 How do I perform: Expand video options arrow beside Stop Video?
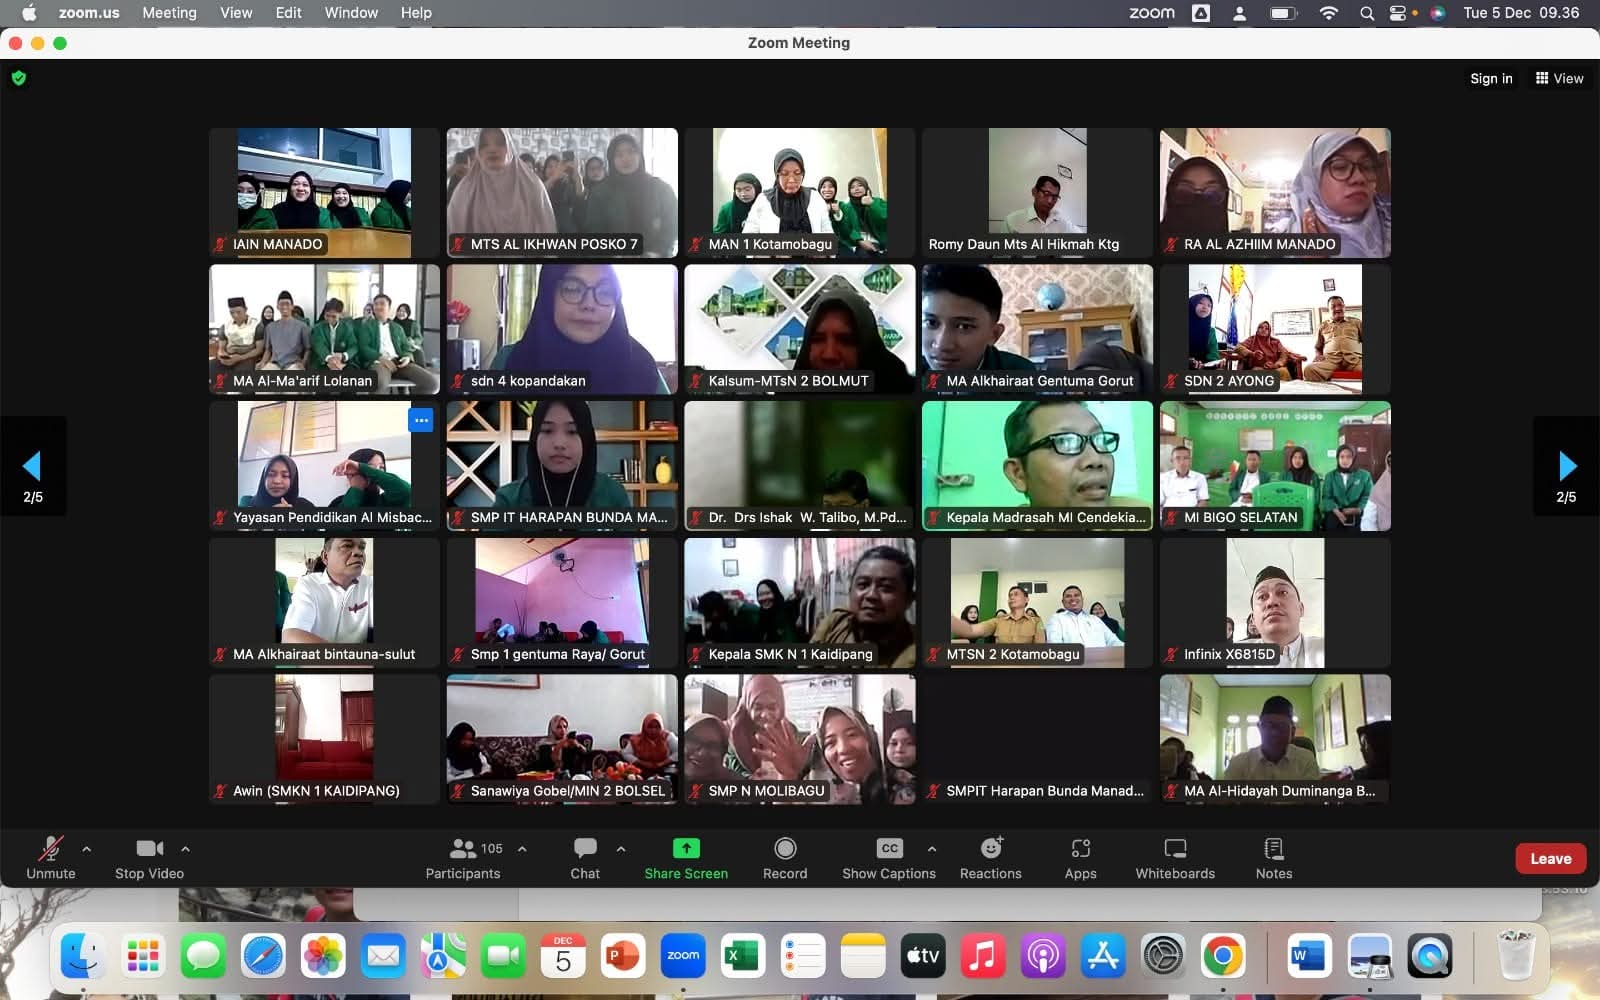tap(185, 849)
